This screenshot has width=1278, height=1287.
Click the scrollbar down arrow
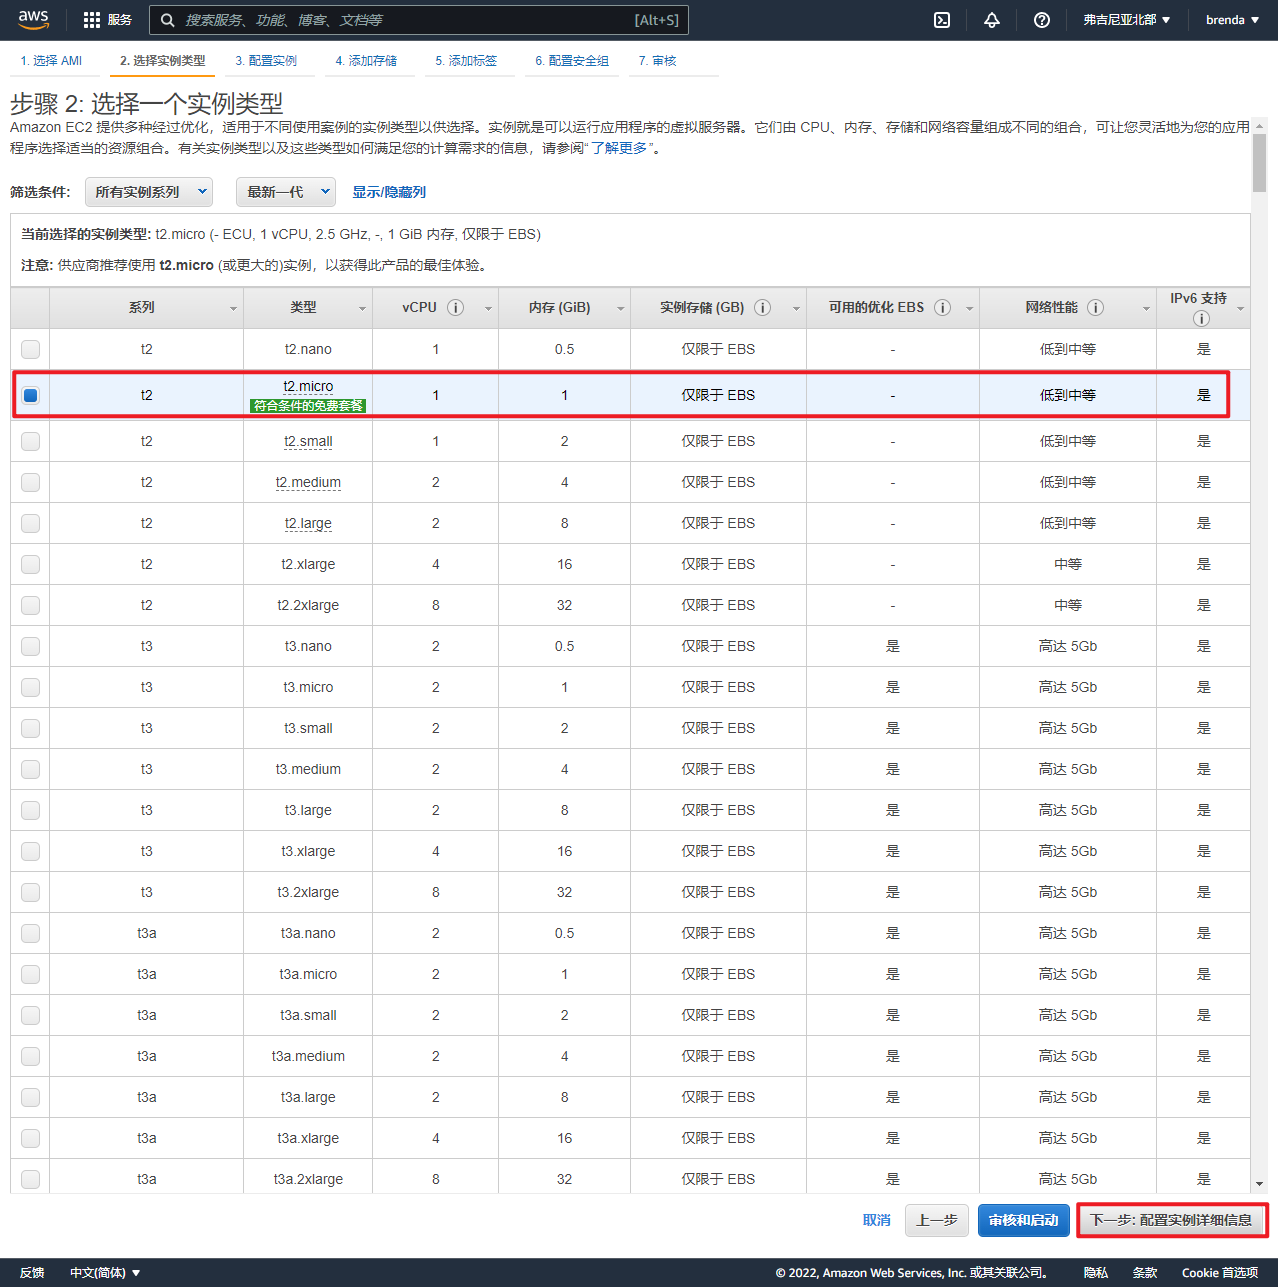(1259, 1184)
